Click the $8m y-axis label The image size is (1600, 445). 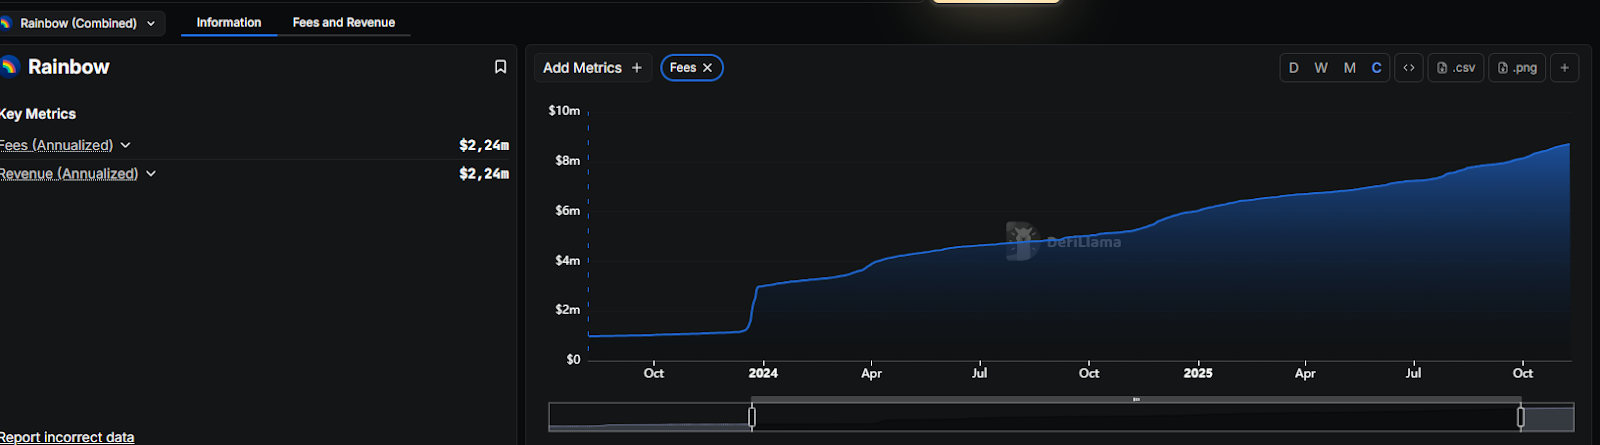coord(568,160)
